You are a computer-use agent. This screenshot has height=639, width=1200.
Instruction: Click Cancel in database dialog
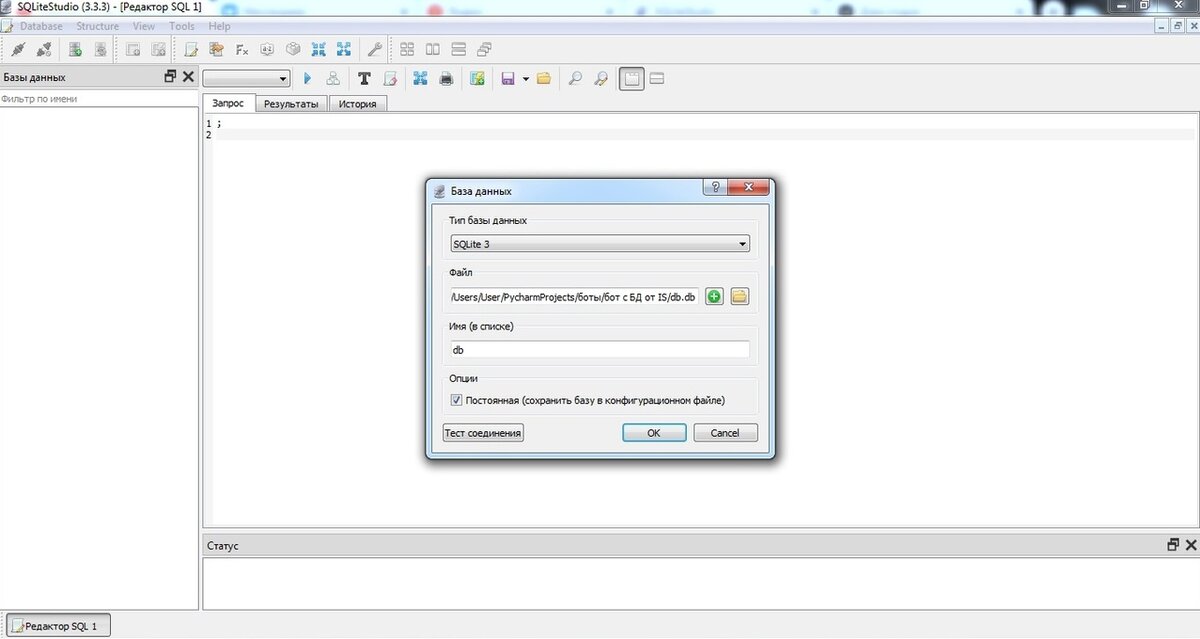(724, 433)
